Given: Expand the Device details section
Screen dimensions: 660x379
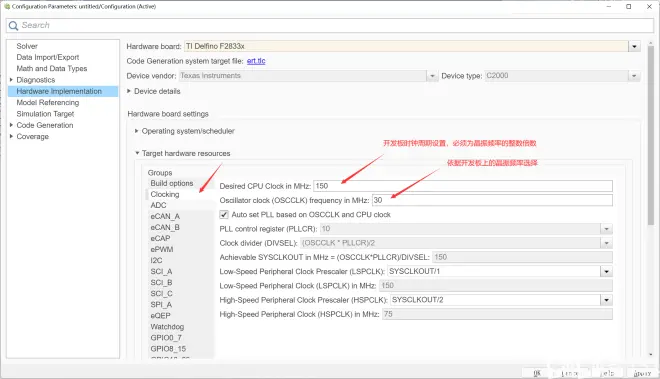Looking at the screenshot, I should [129, 91].
